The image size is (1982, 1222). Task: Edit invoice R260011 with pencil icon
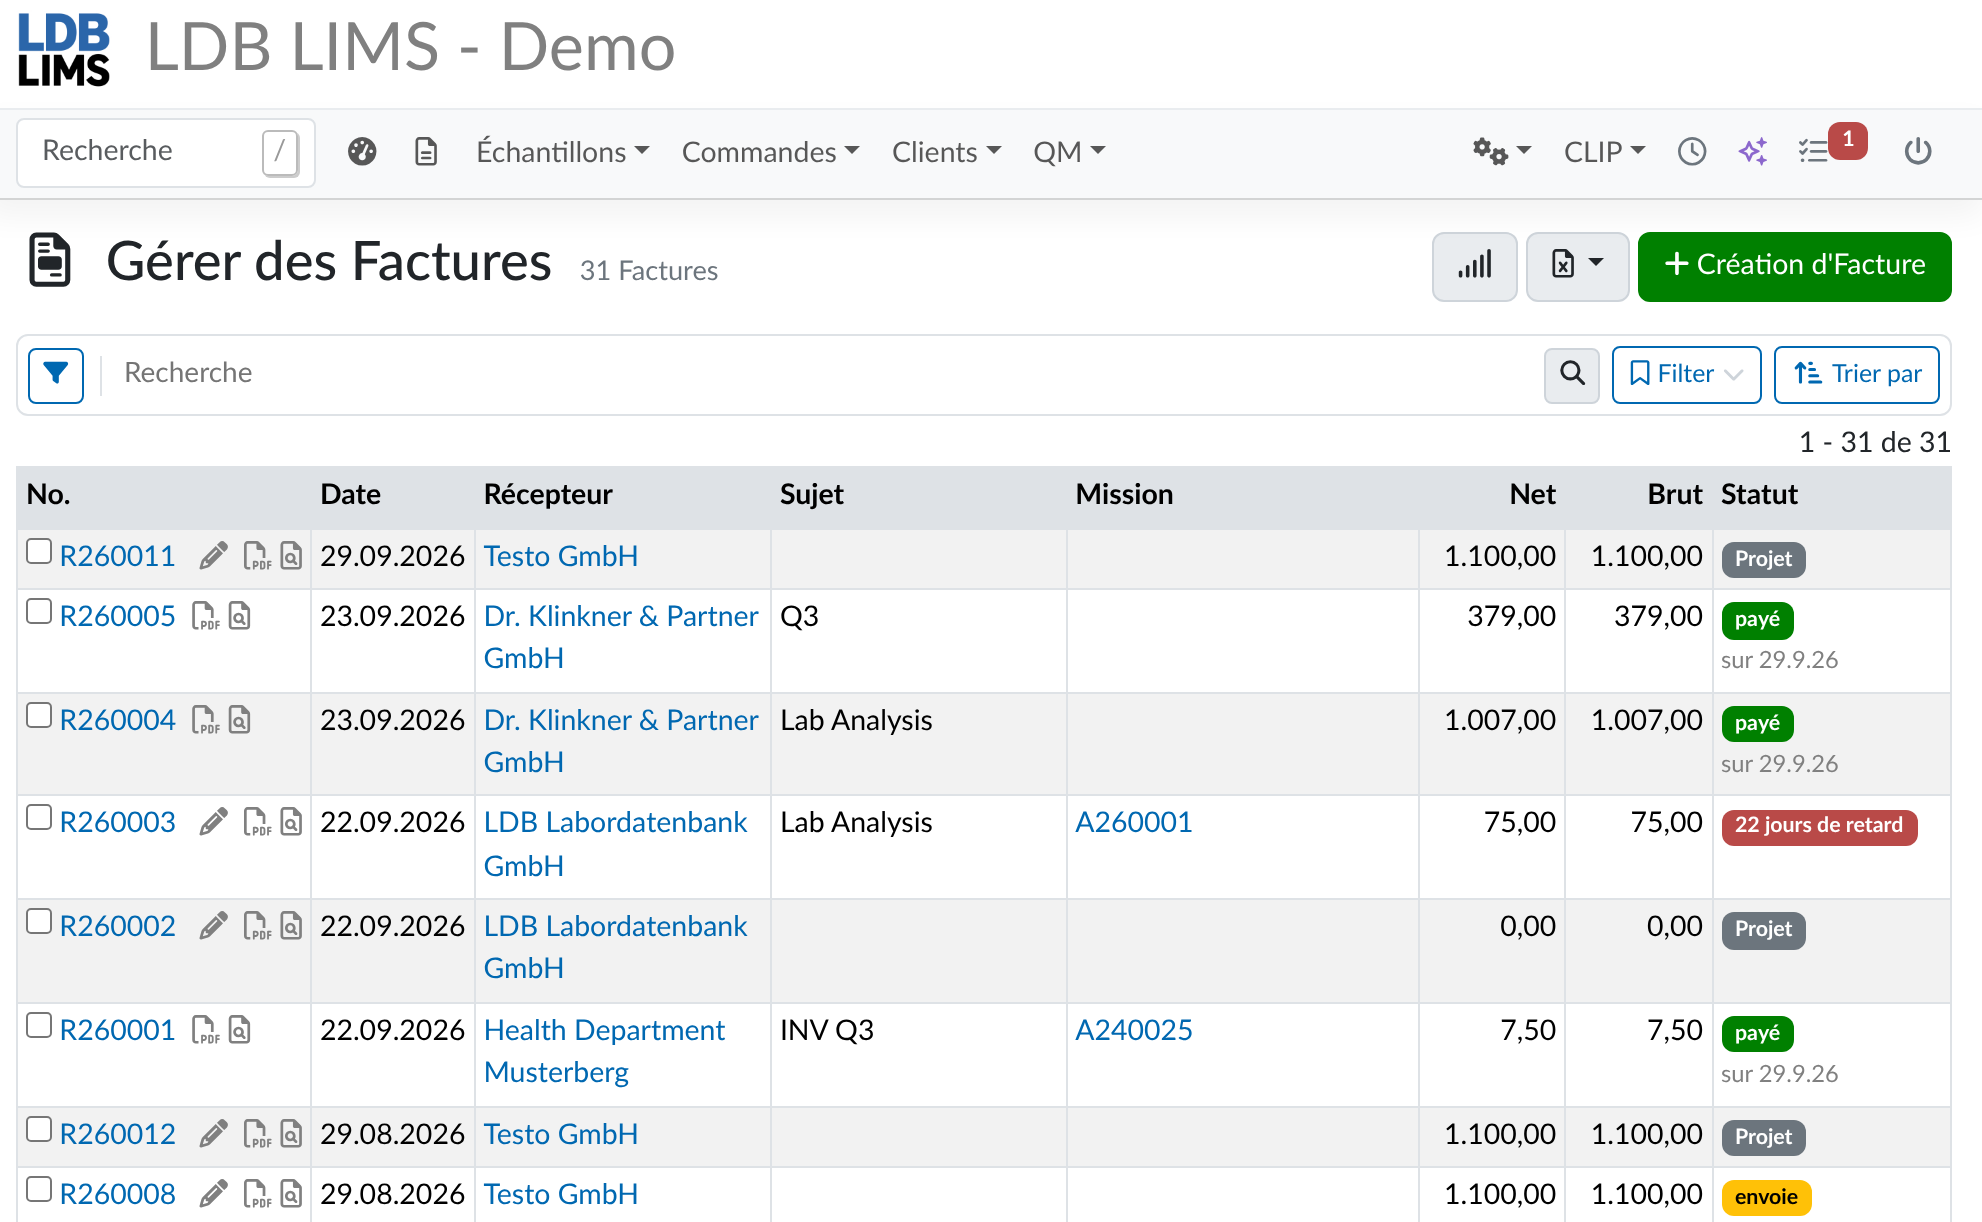click(213, 556)
